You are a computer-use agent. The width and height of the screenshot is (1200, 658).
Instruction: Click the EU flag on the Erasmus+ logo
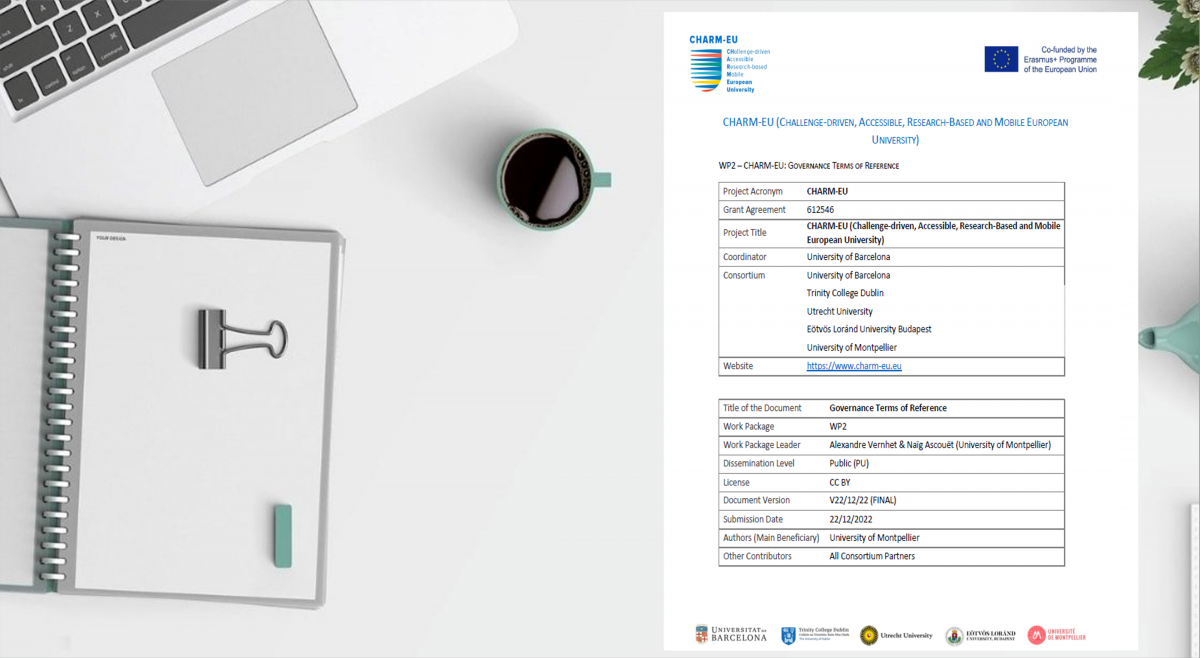point(1000,58)
